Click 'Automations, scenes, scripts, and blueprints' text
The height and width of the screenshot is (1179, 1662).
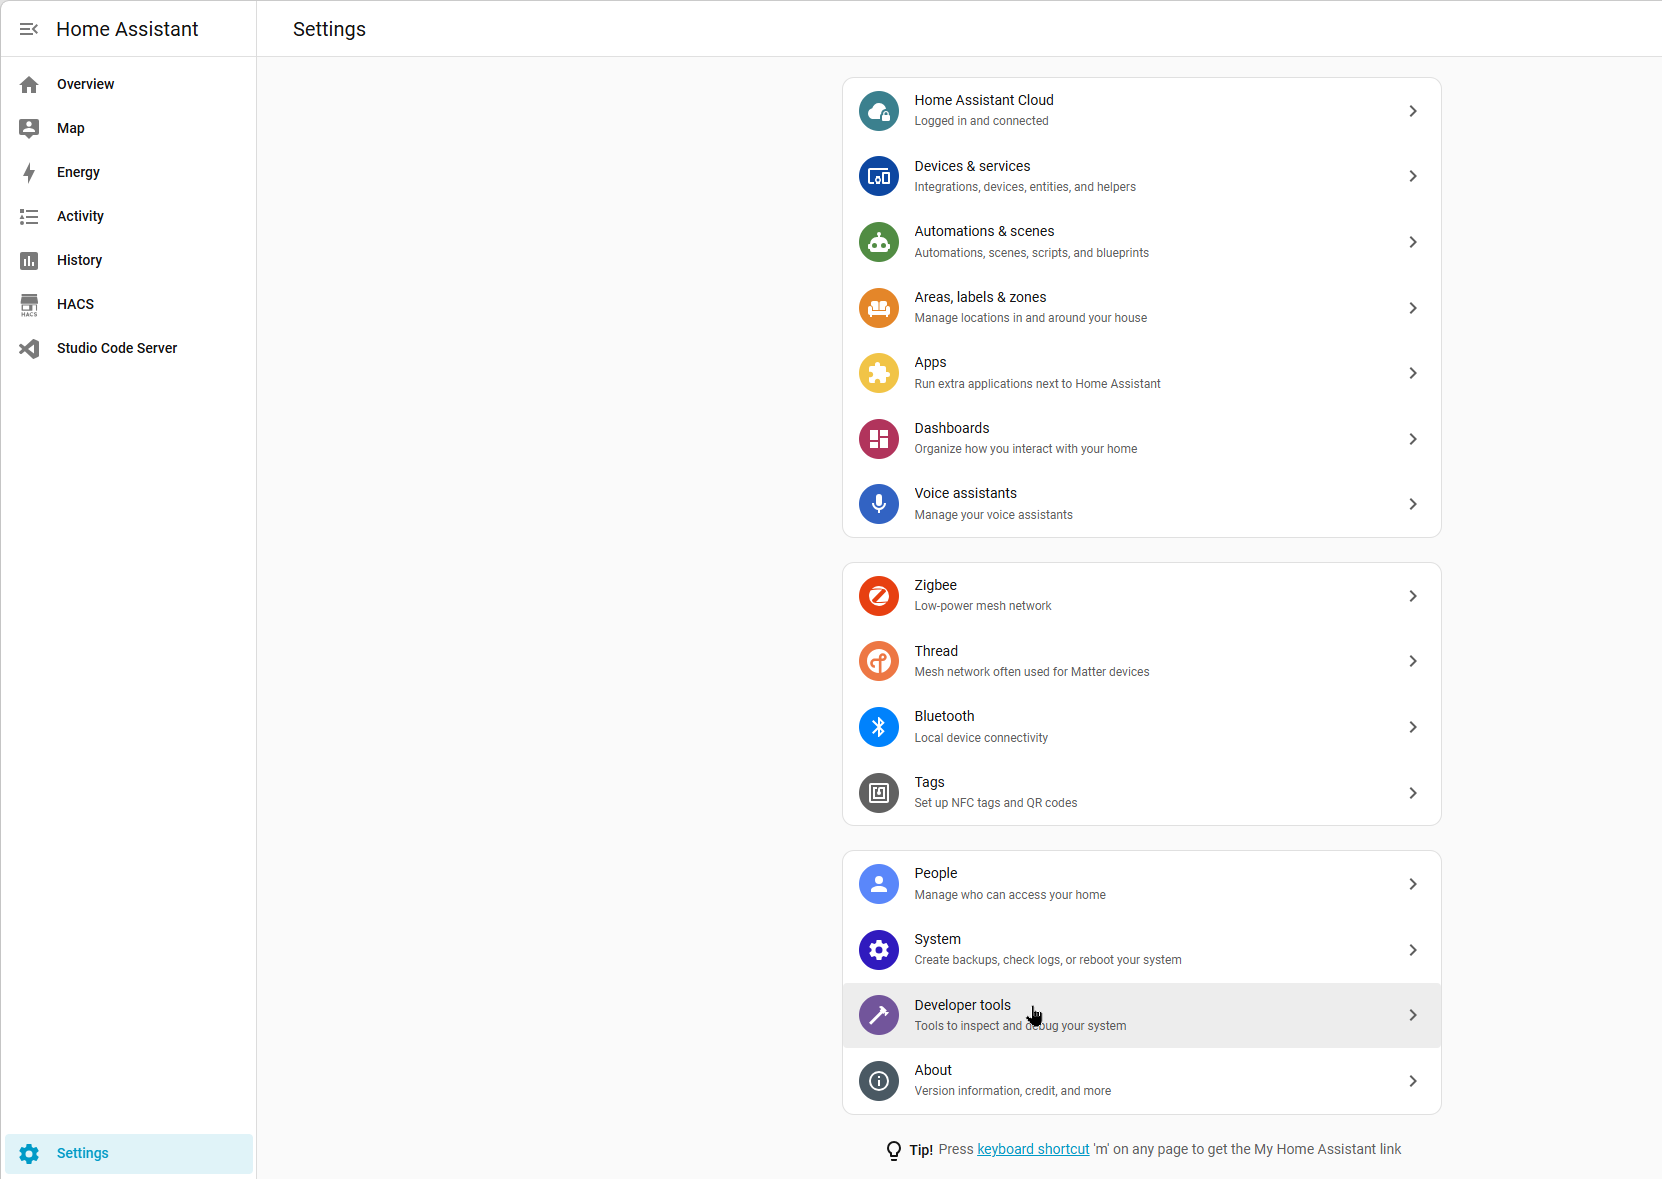[x=1031, y=253]
